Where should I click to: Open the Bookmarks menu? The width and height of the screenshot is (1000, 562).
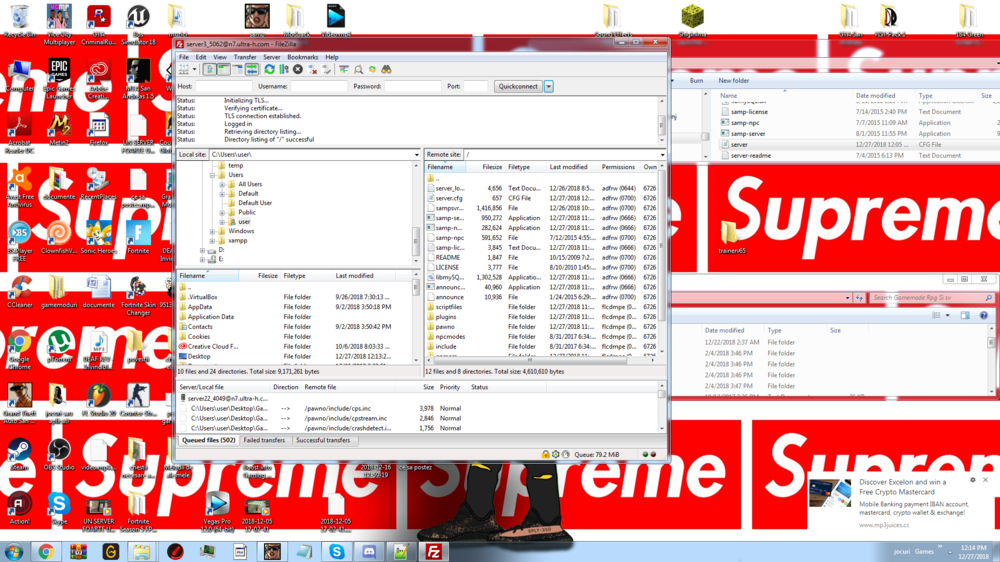(302, 57)
